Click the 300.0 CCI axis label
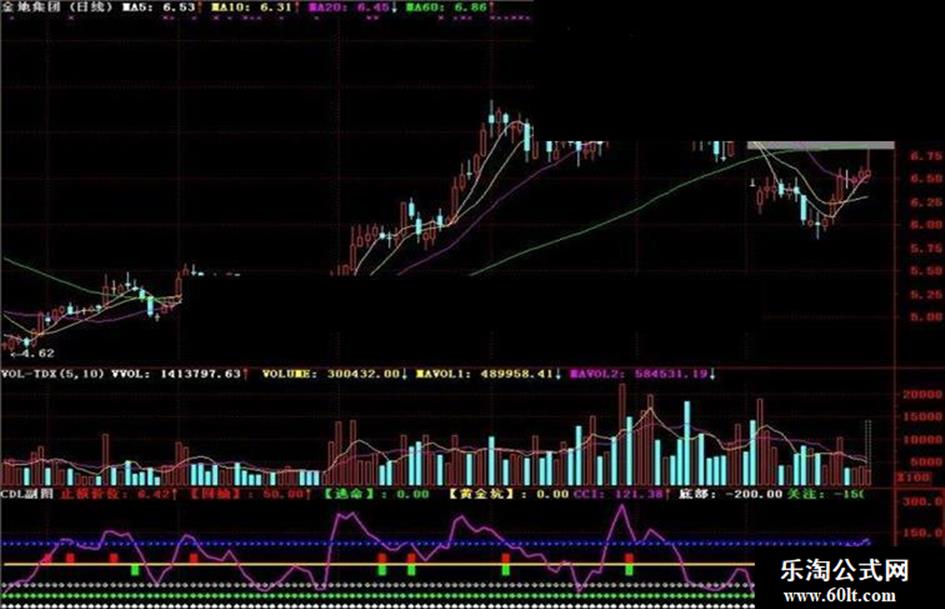This screenshot has height=609, width=945. [x=923, y=502]
